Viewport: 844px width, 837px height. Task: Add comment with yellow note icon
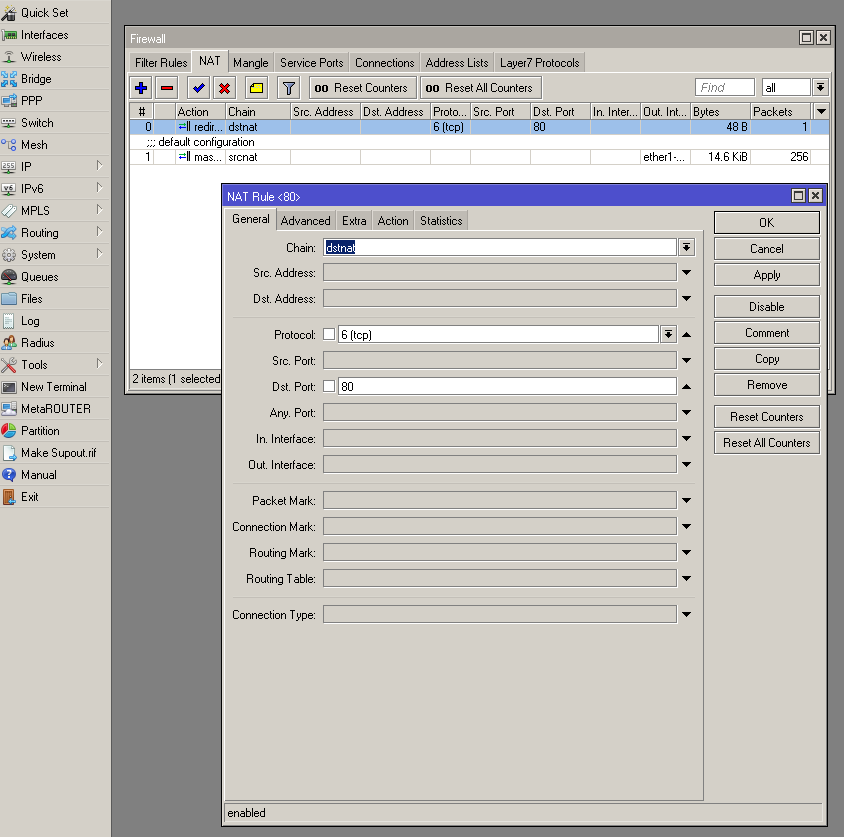tap(257, 88)
